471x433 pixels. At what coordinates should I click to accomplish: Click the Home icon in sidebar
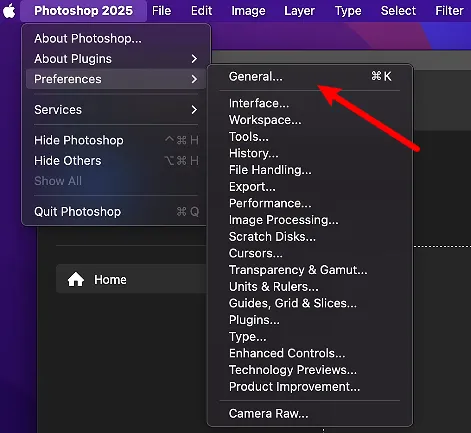[76, 279]
